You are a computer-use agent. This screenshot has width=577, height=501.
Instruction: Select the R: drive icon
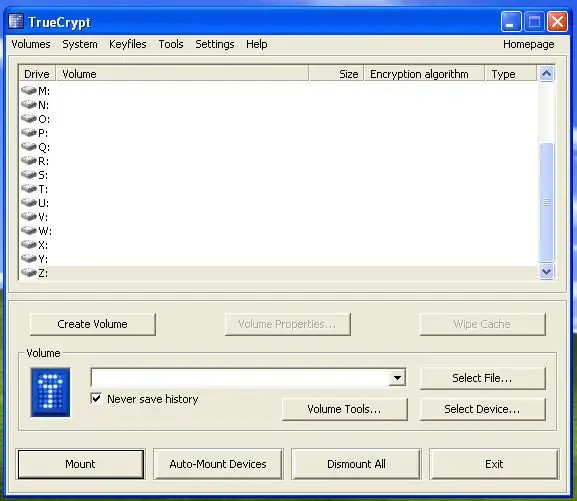(x=29, y=160)
